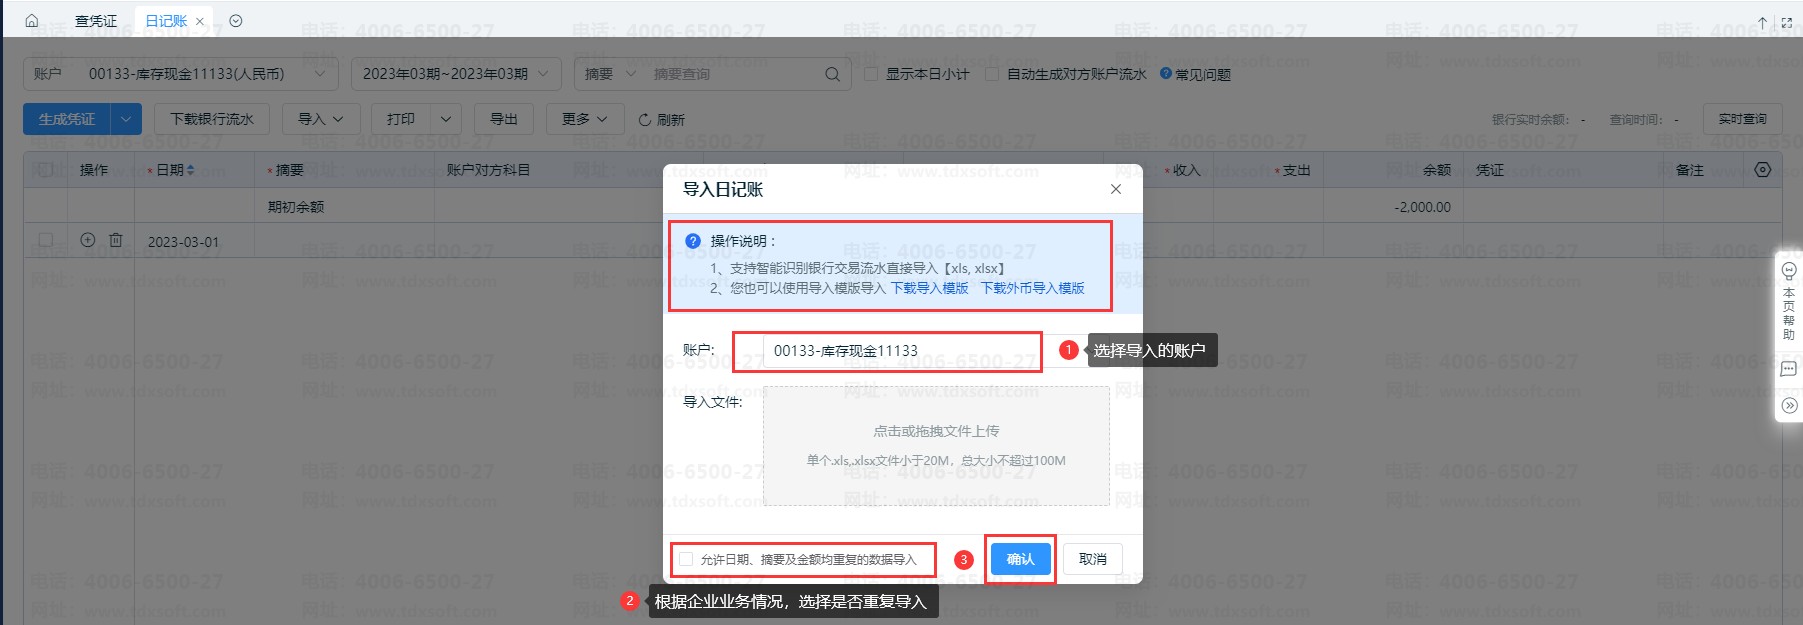Click the 刷新 refresh icon

point(645,119)
